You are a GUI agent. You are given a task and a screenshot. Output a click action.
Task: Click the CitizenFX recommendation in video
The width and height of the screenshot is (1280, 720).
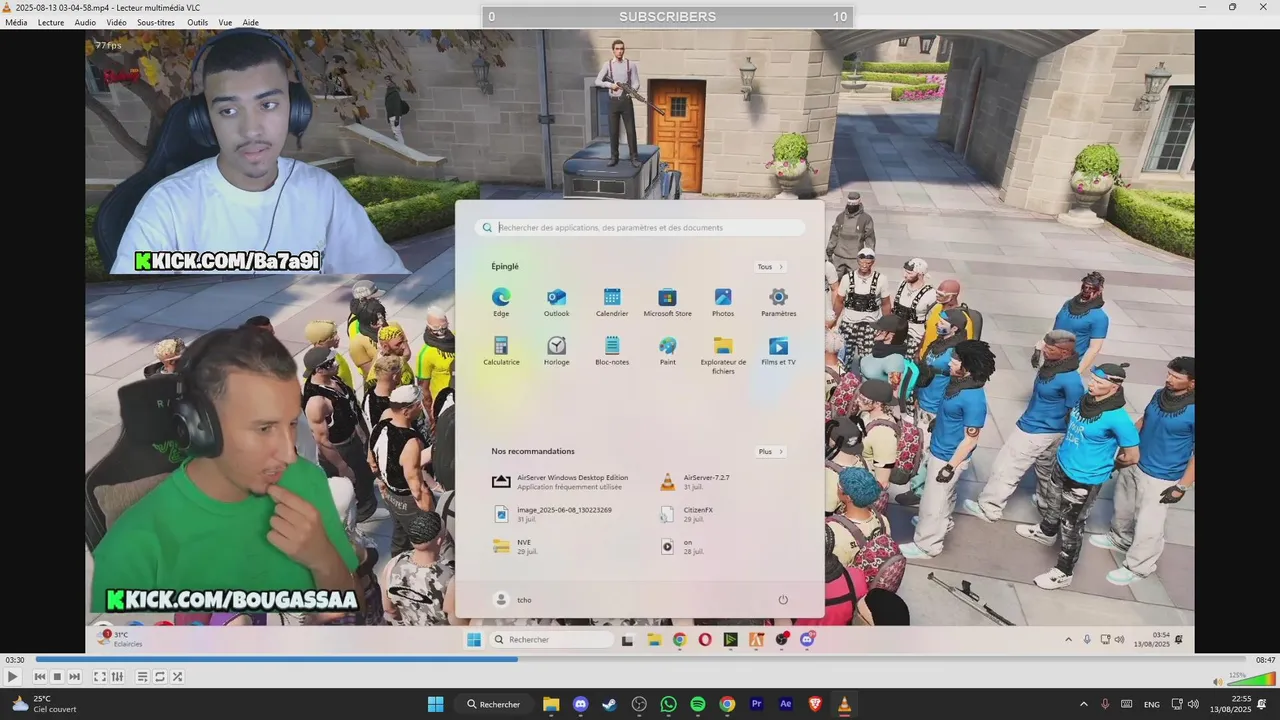pyautogui.click(x=688, y=514)
